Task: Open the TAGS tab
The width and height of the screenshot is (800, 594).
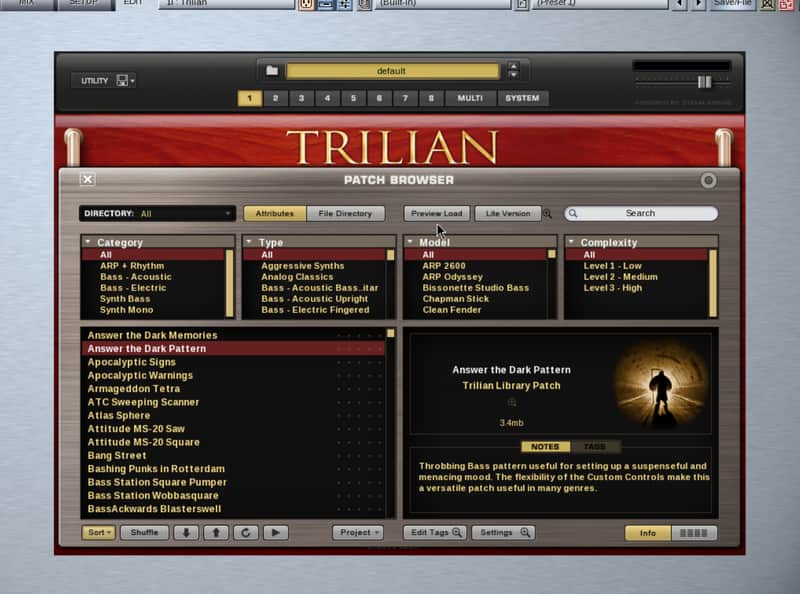Action: click(595, 447)
